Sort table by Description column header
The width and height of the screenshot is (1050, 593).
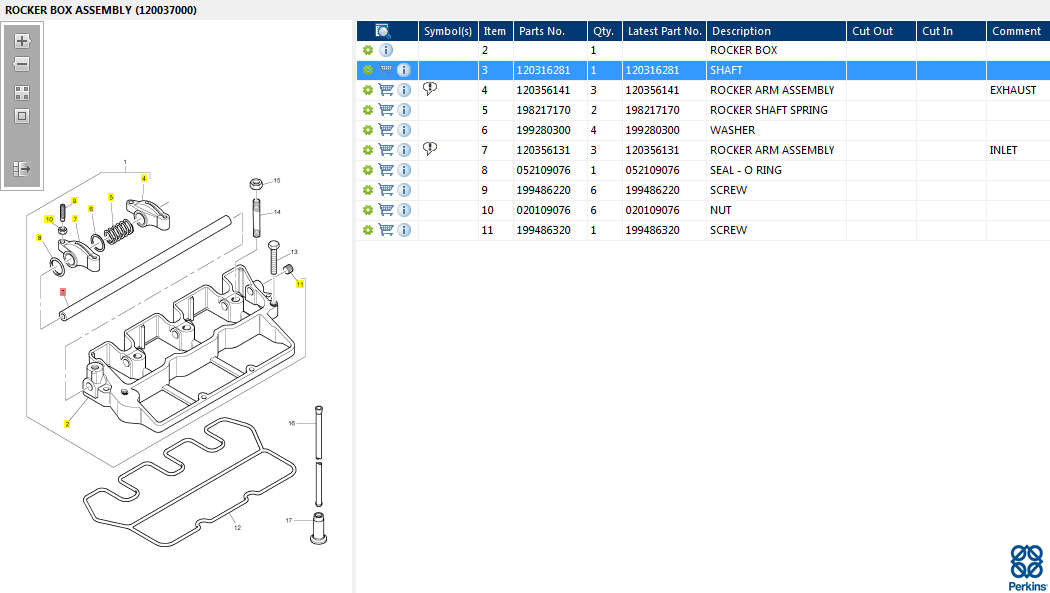pyautogui.click(x=741, y=31)
